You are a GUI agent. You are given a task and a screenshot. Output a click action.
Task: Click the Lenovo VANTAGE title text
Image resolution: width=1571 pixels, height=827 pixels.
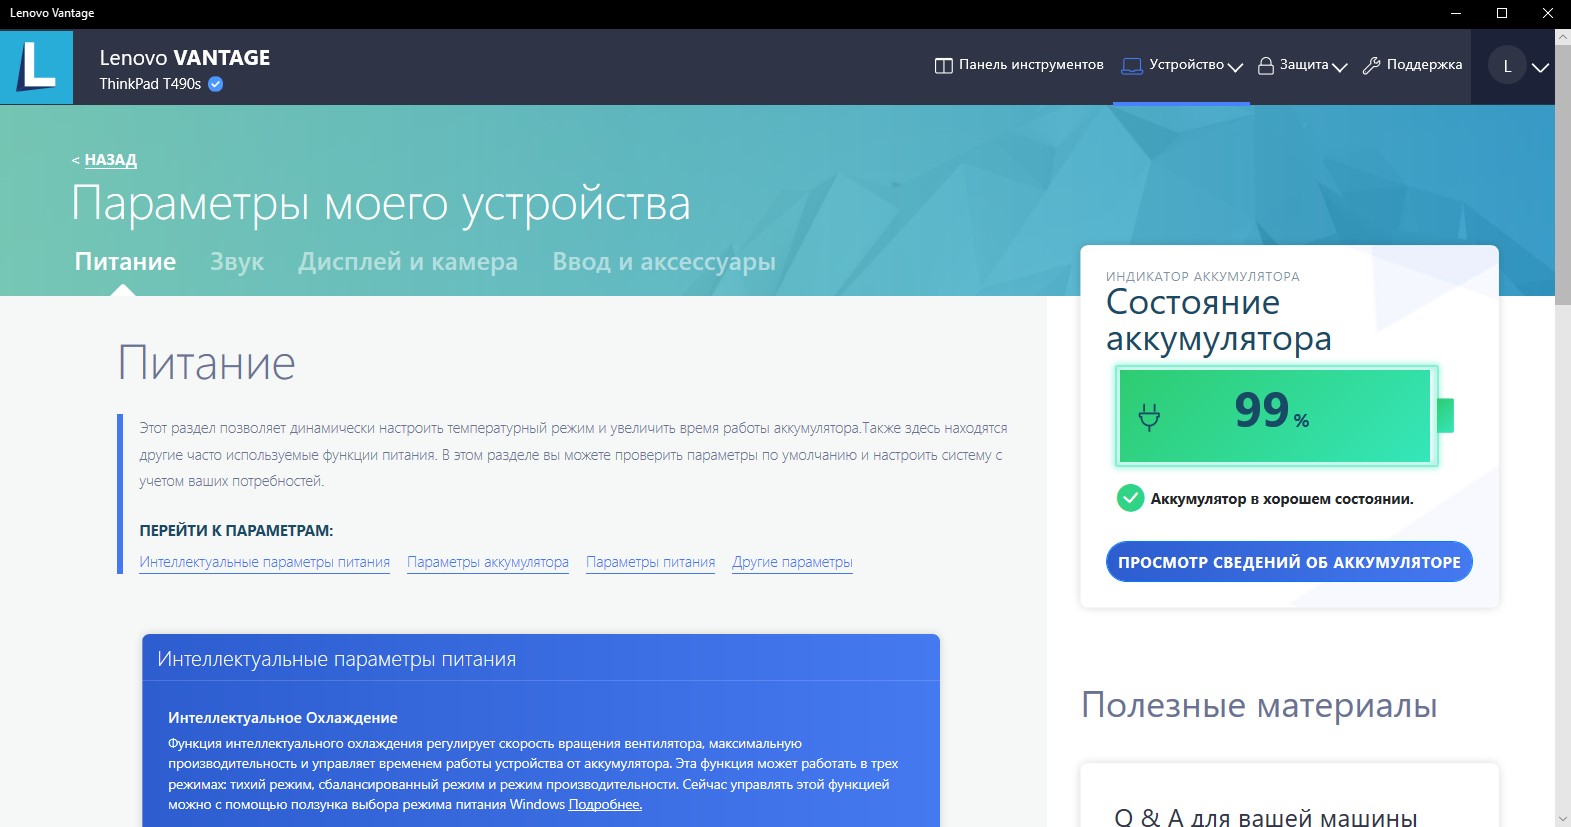(x=185, y=58)
